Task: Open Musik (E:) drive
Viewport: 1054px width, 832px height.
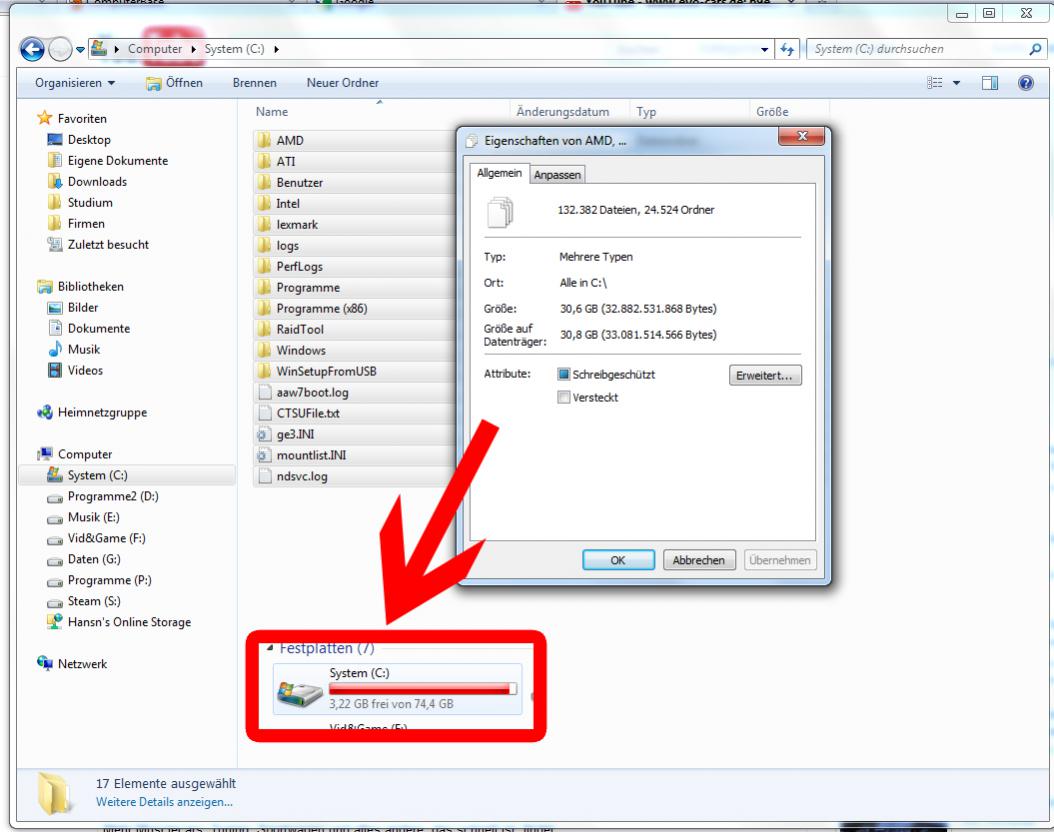Action: pos(93,517)
